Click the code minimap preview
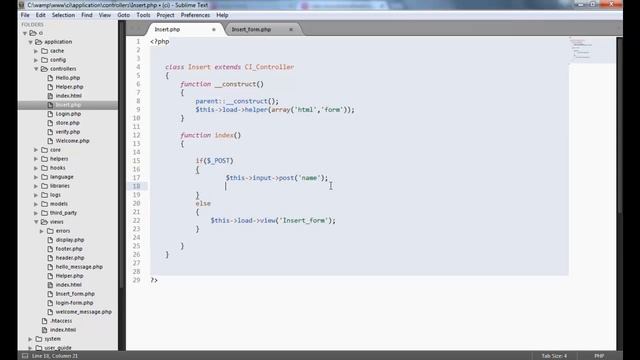The image size is (640, 360). (x=592, y=50)
